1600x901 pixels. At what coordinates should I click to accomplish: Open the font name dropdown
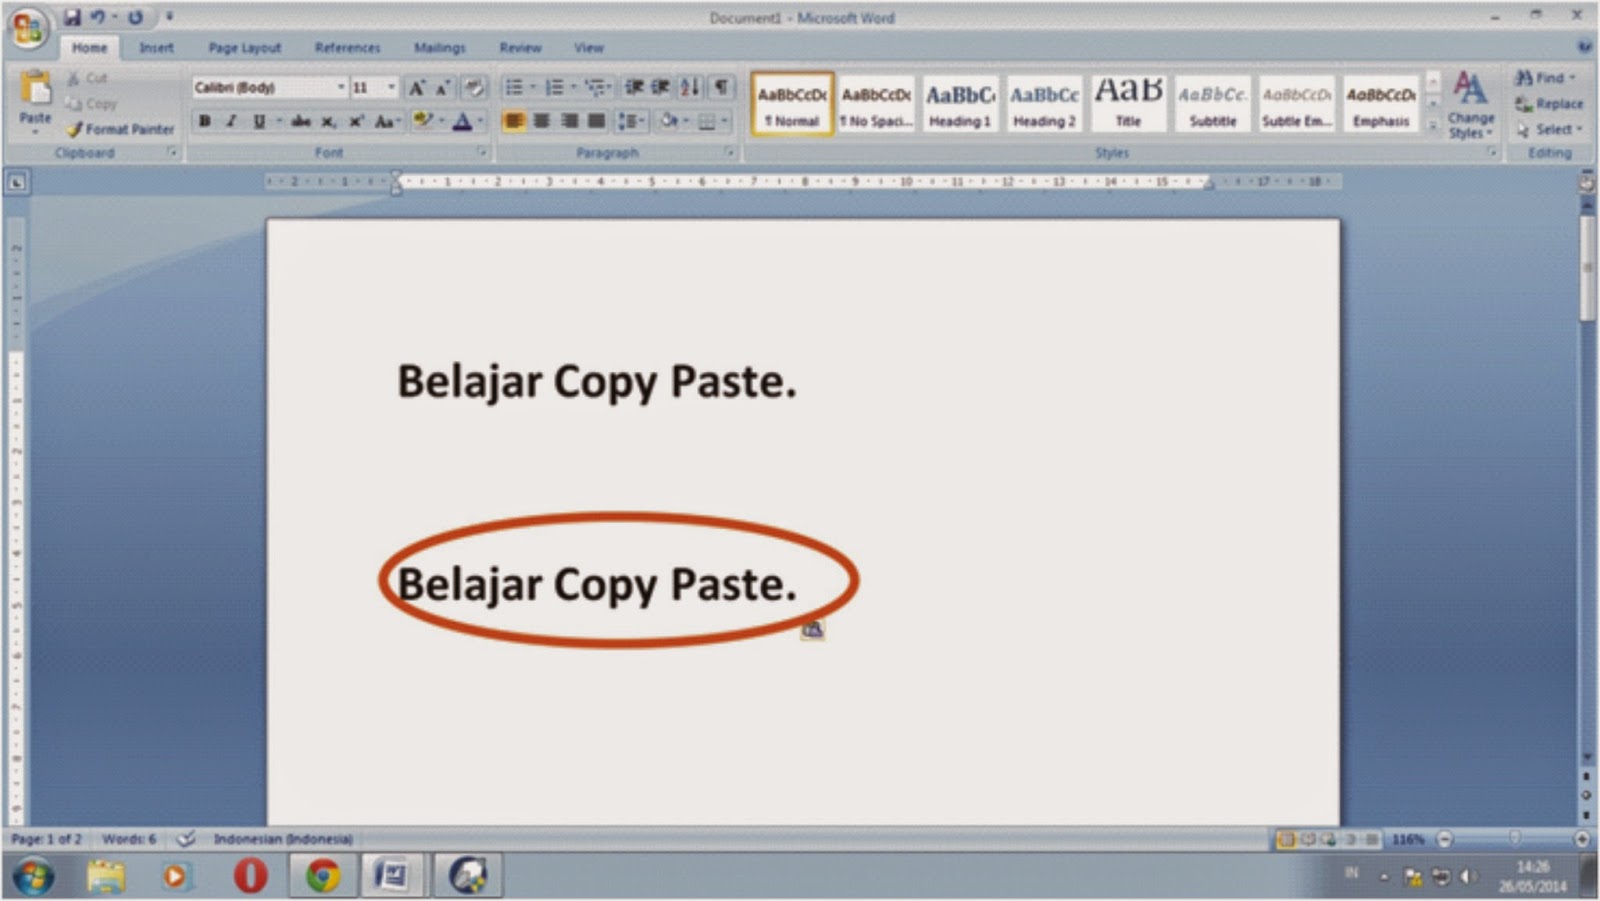pos(341,87)
